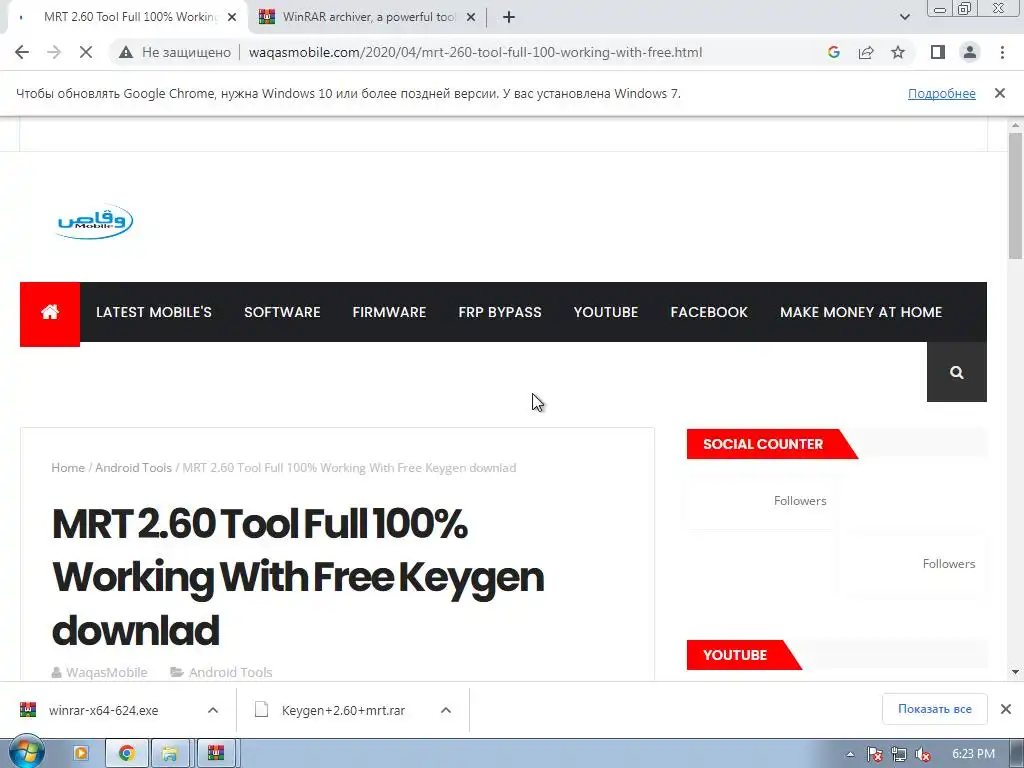
Task: Open the Chrome profile avatar
Action: pyautogui.click(x=970, y=52)
